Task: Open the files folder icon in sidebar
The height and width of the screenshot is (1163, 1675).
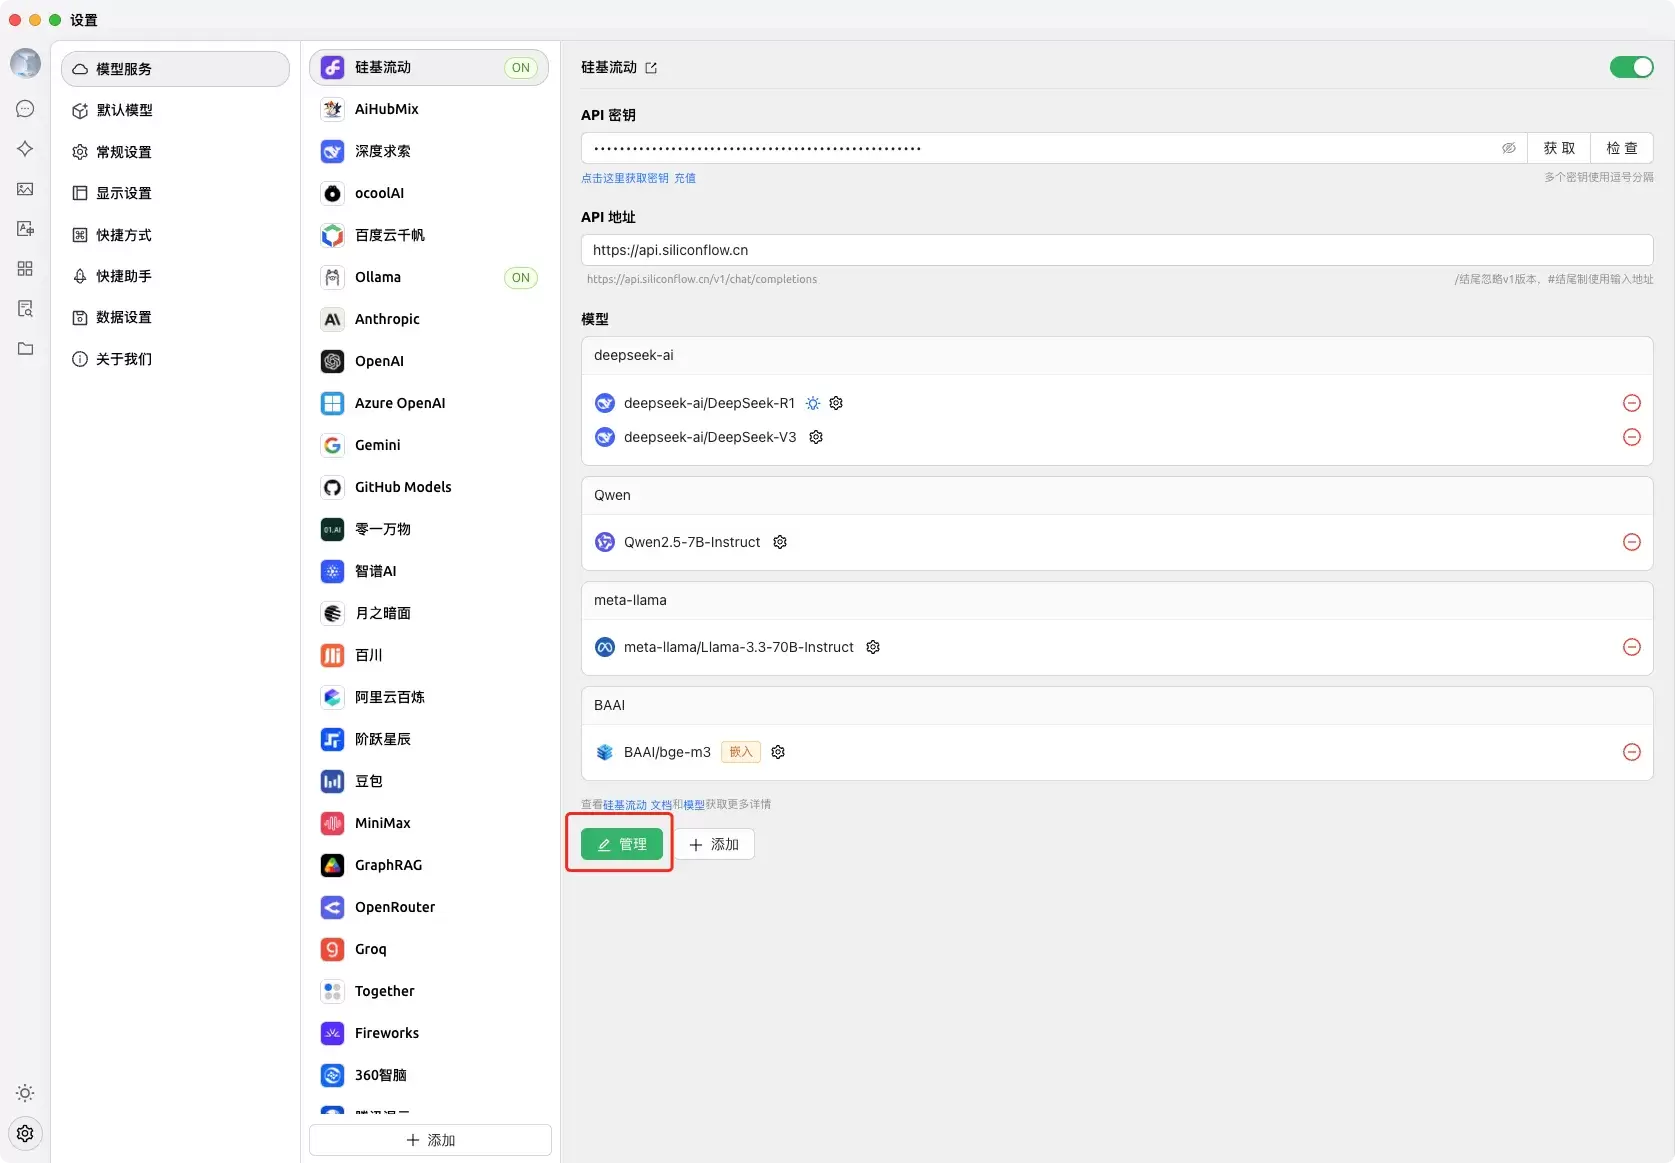Action: click(25, 349)
